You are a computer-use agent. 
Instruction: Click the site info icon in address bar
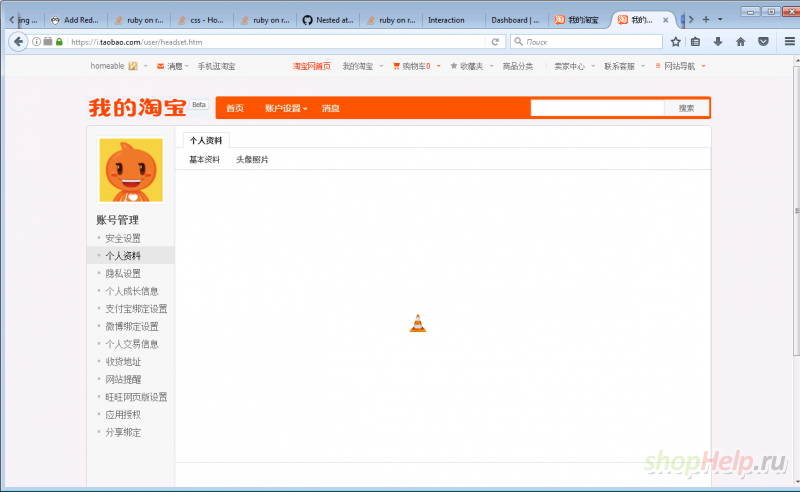36,42
